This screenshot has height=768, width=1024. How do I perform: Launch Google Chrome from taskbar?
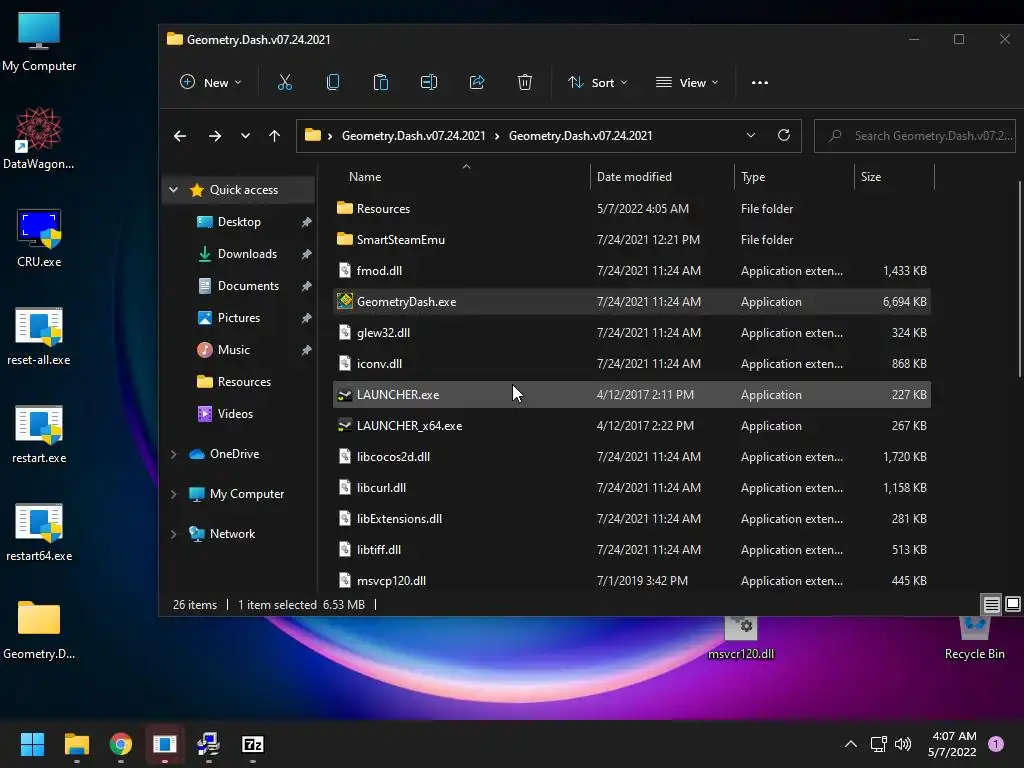(121, 744)
